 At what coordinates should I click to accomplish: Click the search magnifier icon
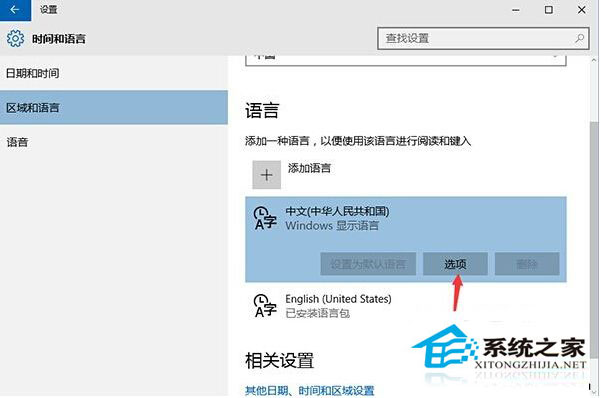point(580,38)
